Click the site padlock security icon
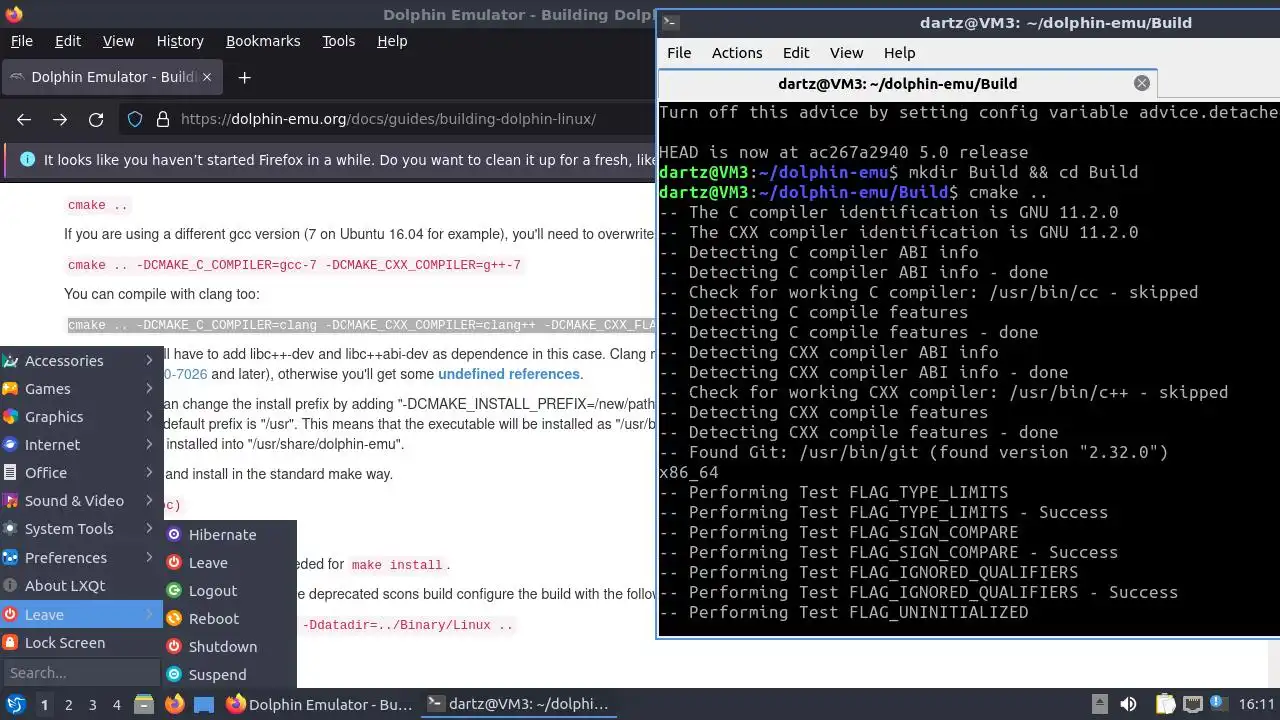 (x=163, y=119)
